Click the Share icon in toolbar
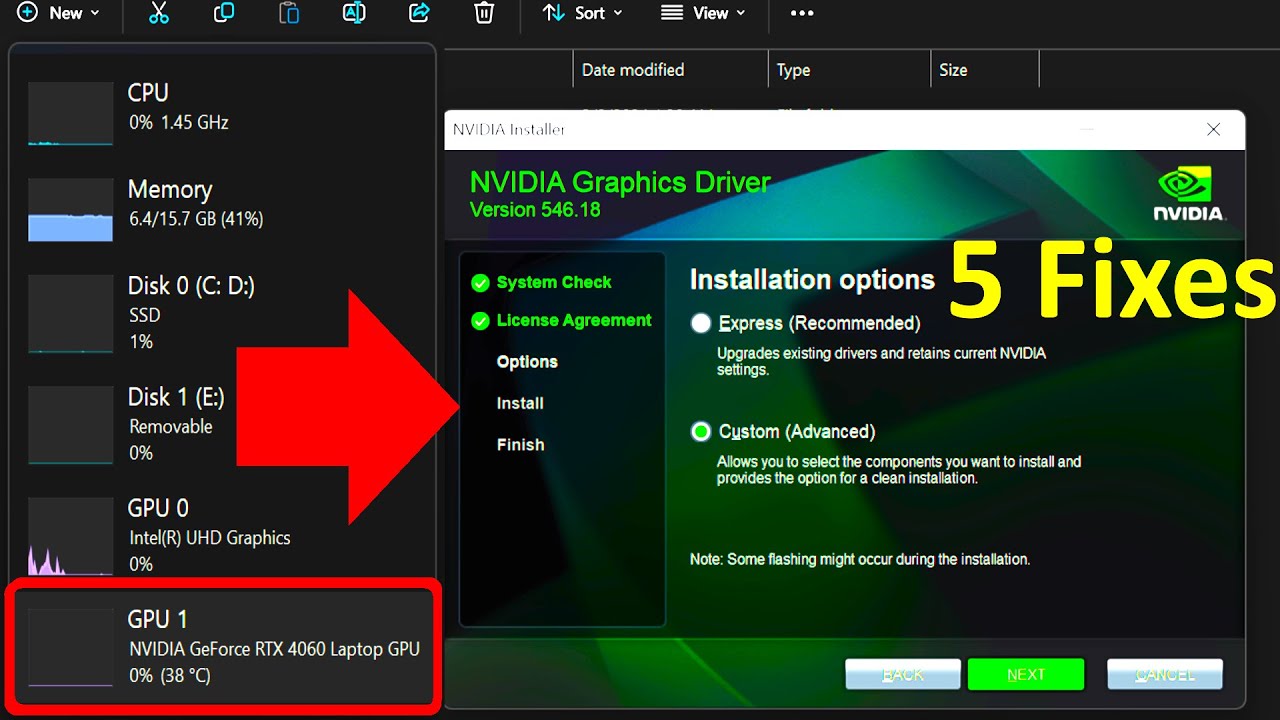The image size is (1280, 720). [x=419, y=13]
